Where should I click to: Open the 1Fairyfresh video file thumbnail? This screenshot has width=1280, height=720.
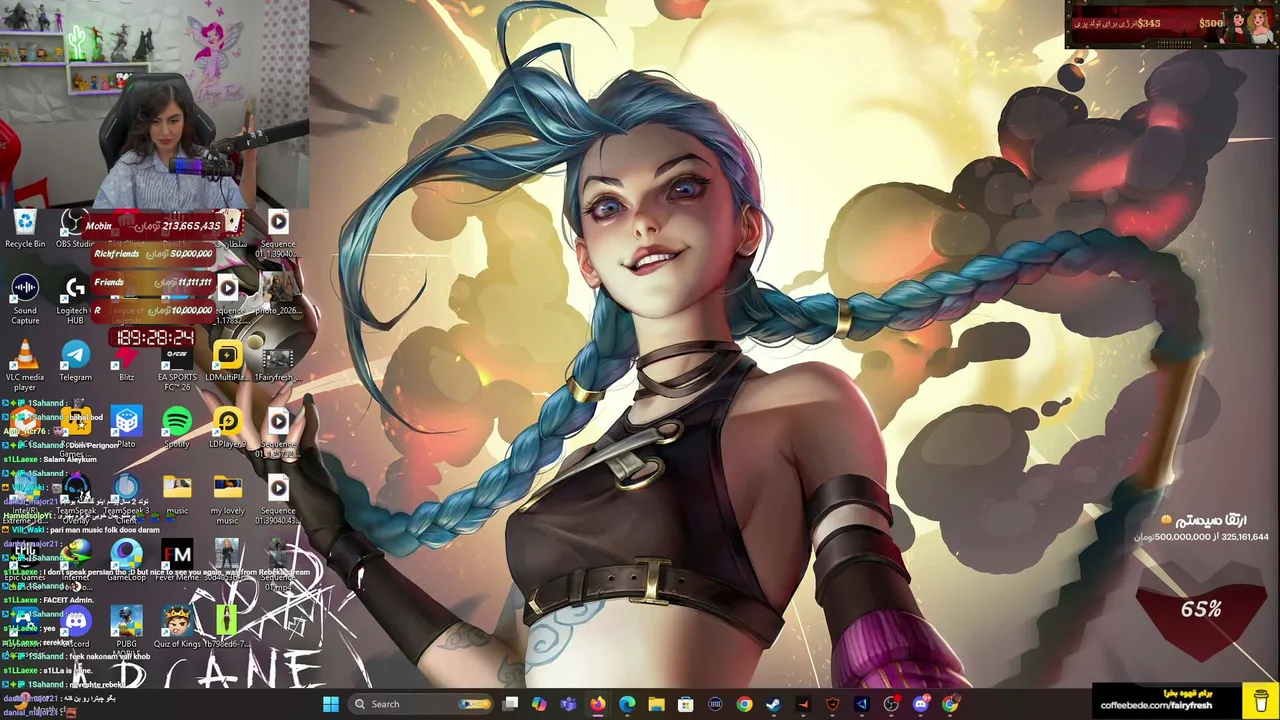[277, 361]
